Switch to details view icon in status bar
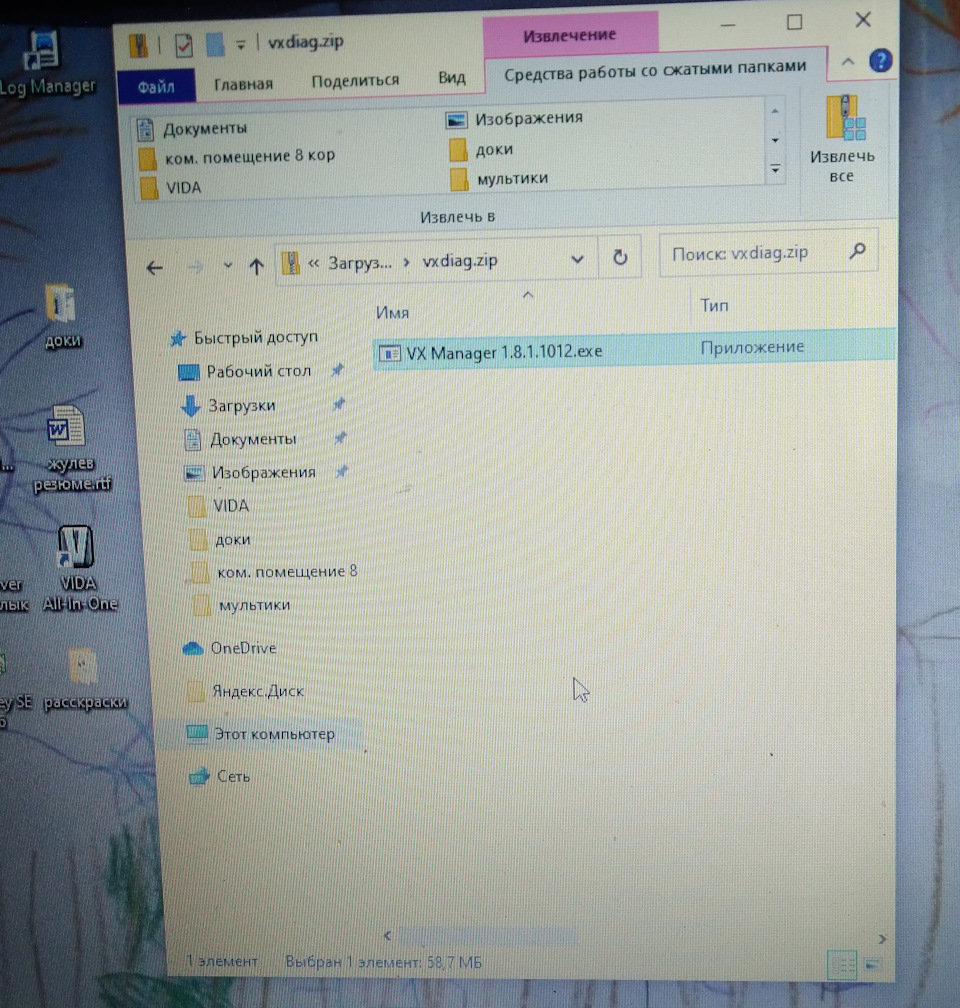The width and height of the screenshot is (960, 1008). pyautogui.click(x=842, y=964)
